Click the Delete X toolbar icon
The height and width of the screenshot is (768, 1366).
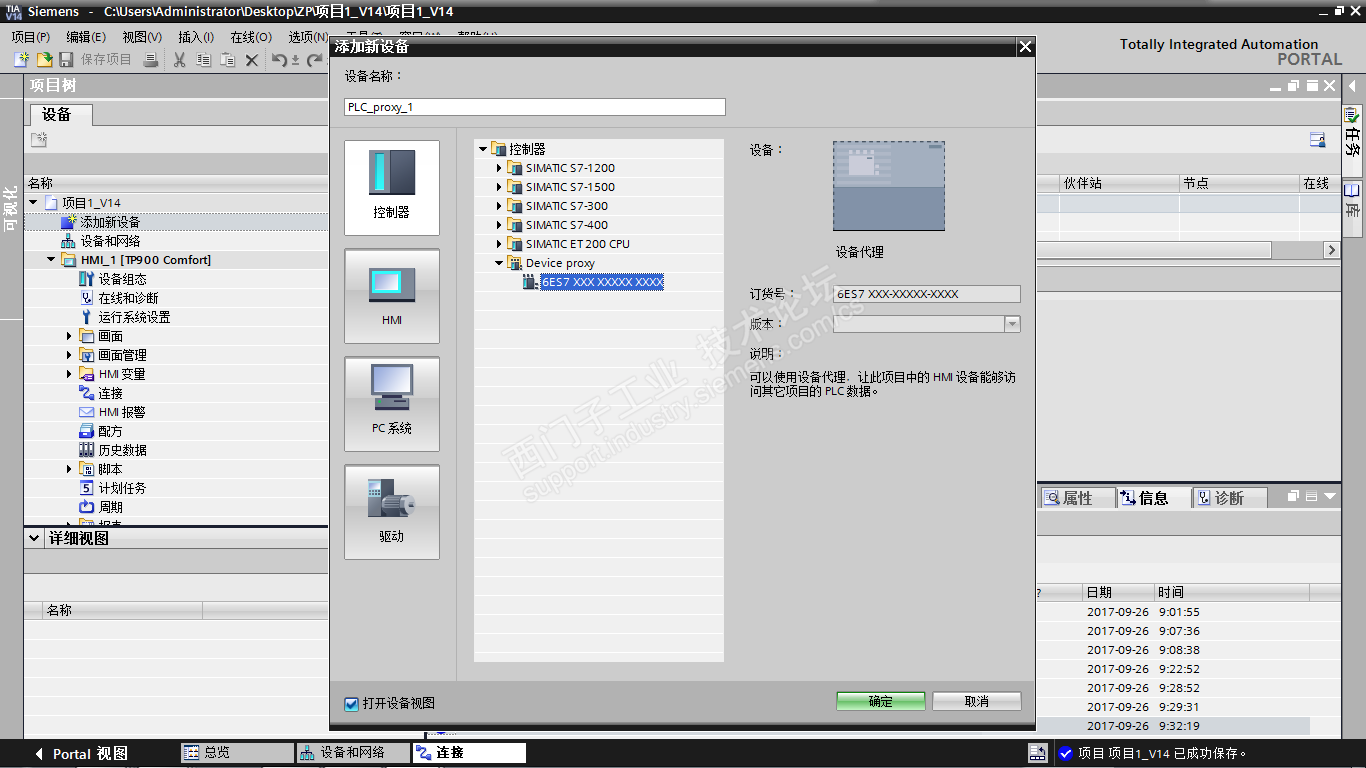(x=252, y=60)
